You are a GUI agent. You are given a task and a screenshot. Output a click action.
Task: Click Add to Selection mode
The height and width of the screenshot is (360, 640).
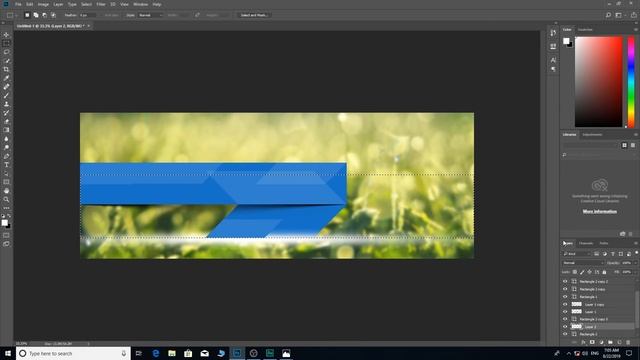[36, 15]
